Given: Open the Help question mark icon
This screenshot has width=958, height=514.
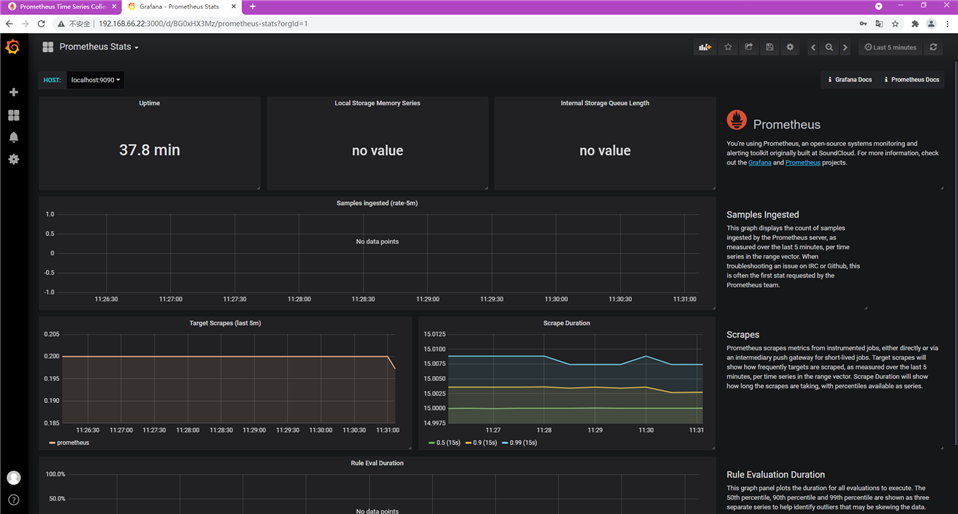Looking at the screenshot, I should [x=13, y=500].
